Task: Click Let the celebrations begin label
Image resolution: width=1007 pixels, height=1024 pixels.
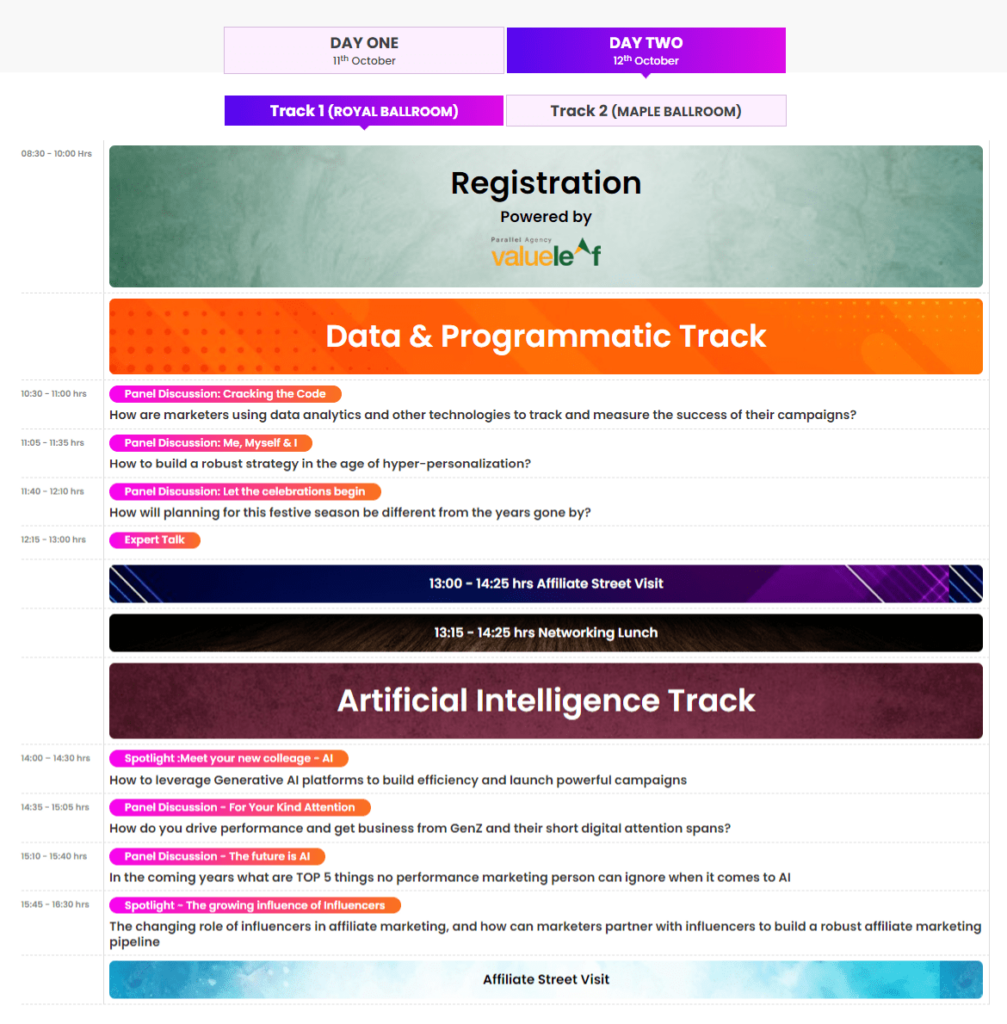Action: click(x=245, y=492)
